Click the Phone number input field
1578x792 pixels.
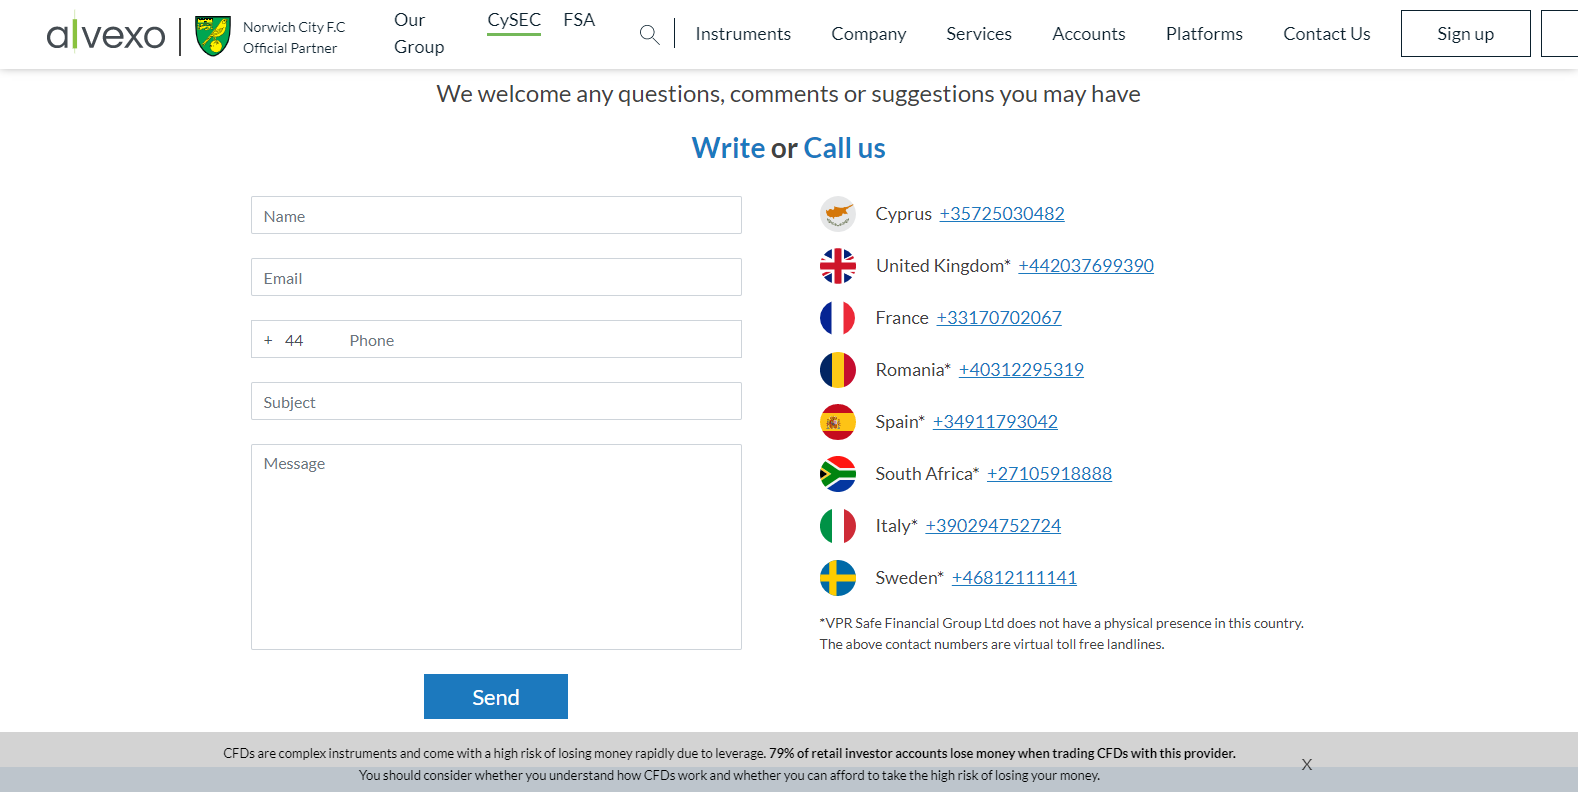(540, 340)
